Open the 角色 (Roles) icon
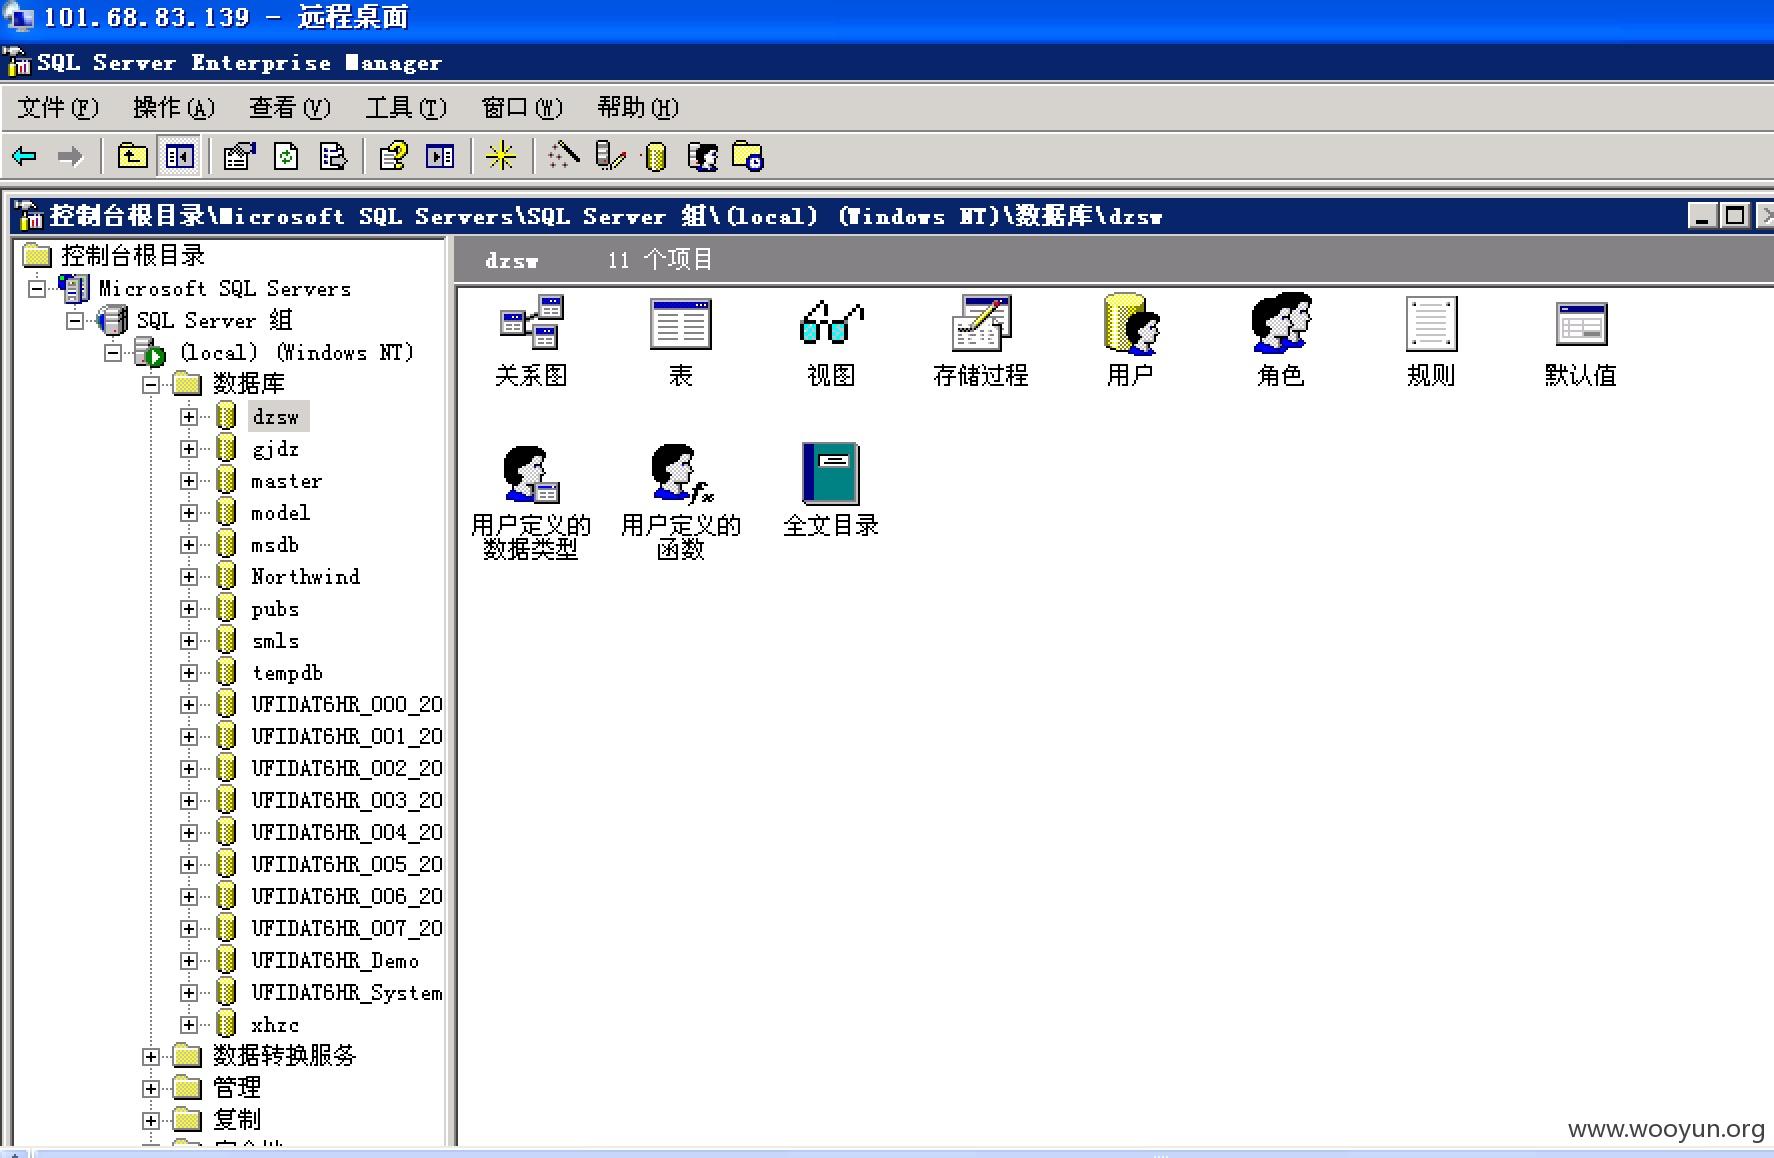Screen dimensions: 1774x1158 pyautogui.click(x=1281, y=323)
